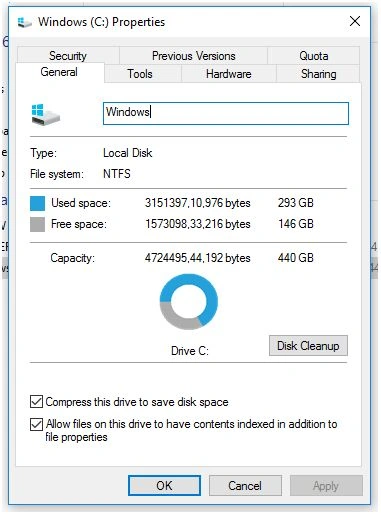
Task: Close the Properties dialog with X
Action: (x=355, y=21)
